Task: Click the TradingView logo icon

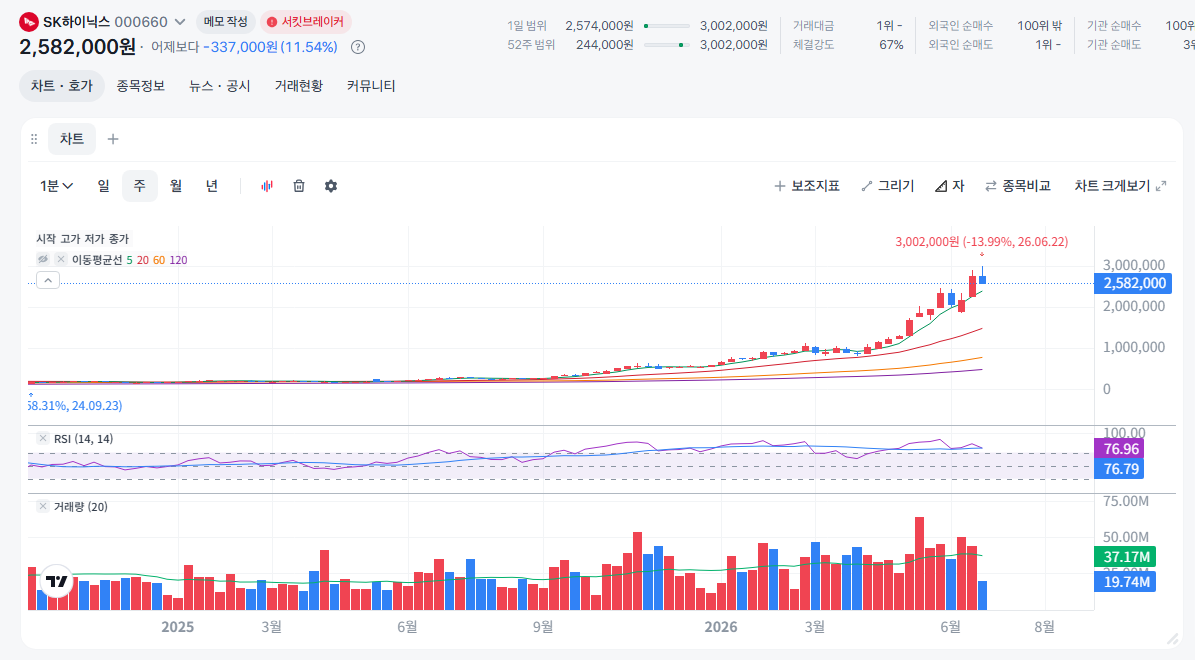Action: [x=56, y=582]
